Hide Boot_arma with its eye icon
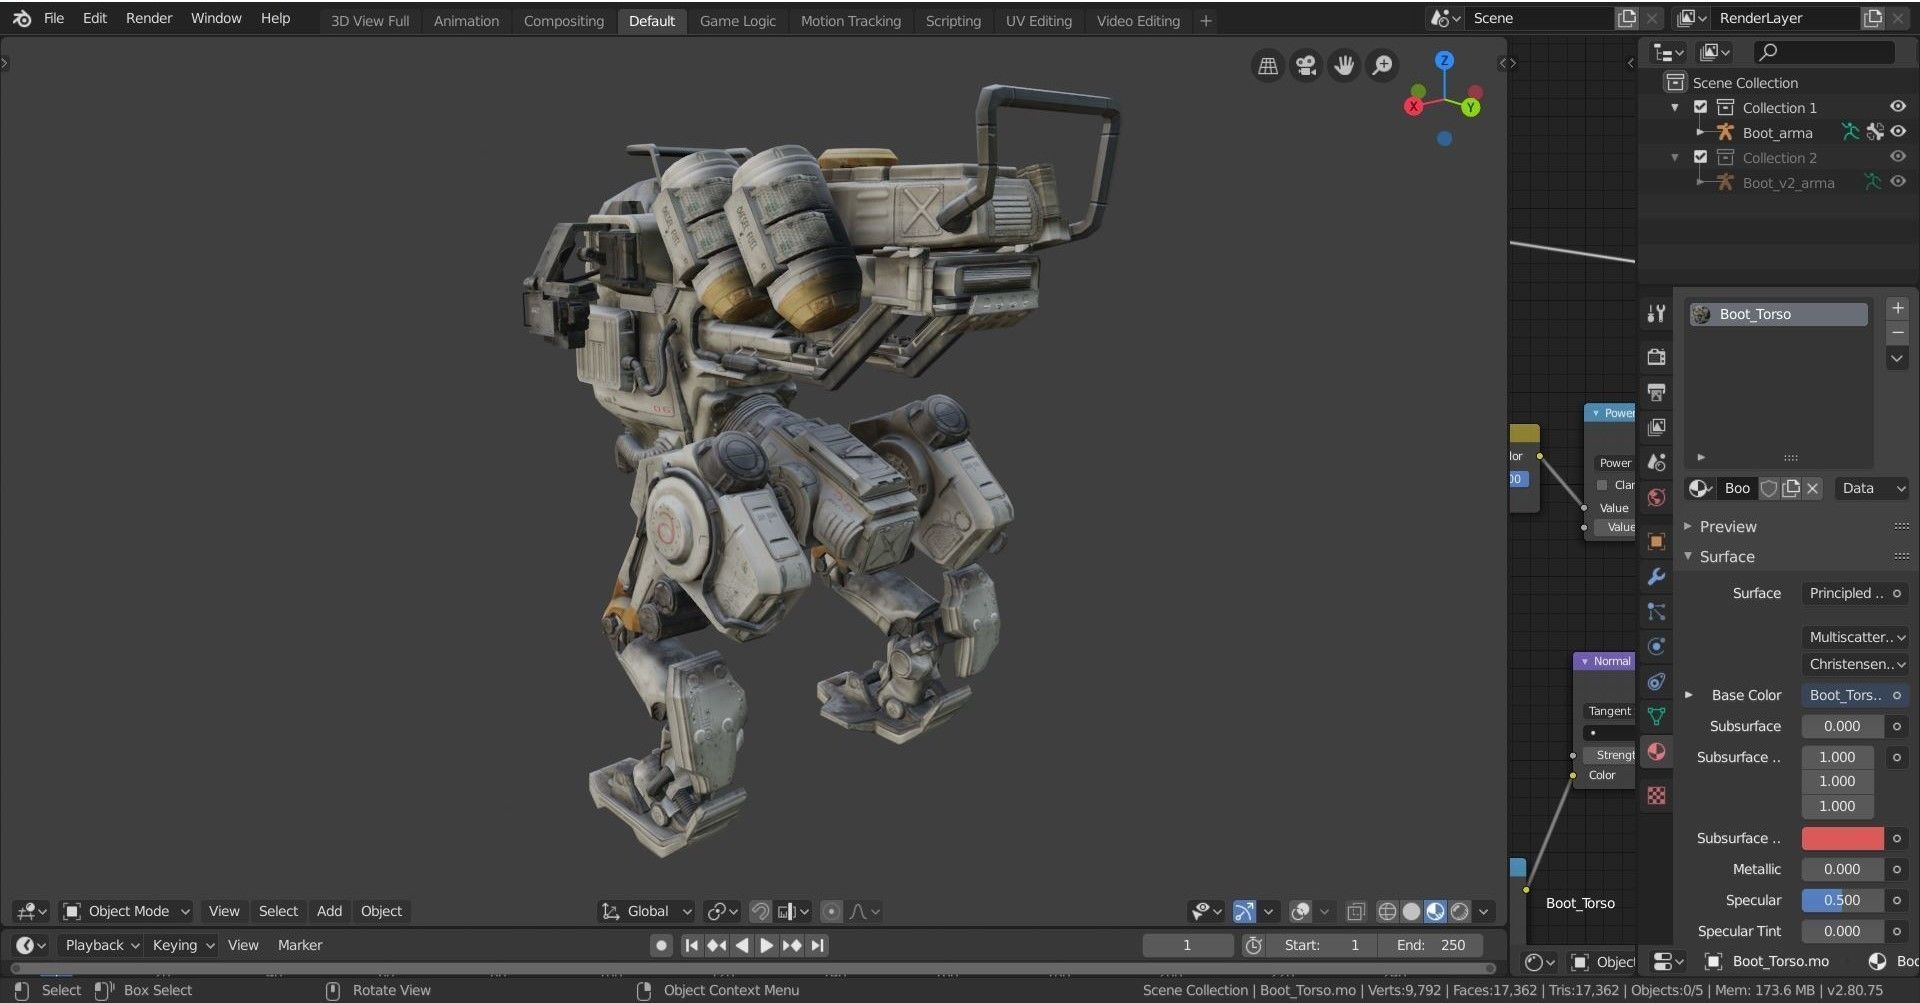The image size is (1920, 1003). (x=1898, y=132)
